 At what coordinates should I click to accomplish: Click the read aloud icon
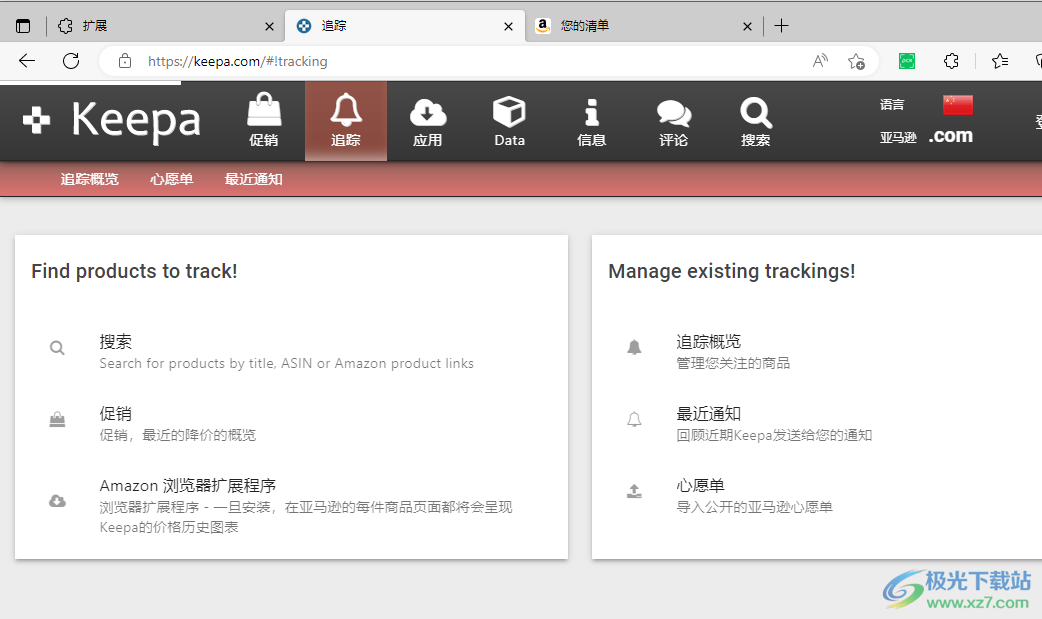point(820,61)
